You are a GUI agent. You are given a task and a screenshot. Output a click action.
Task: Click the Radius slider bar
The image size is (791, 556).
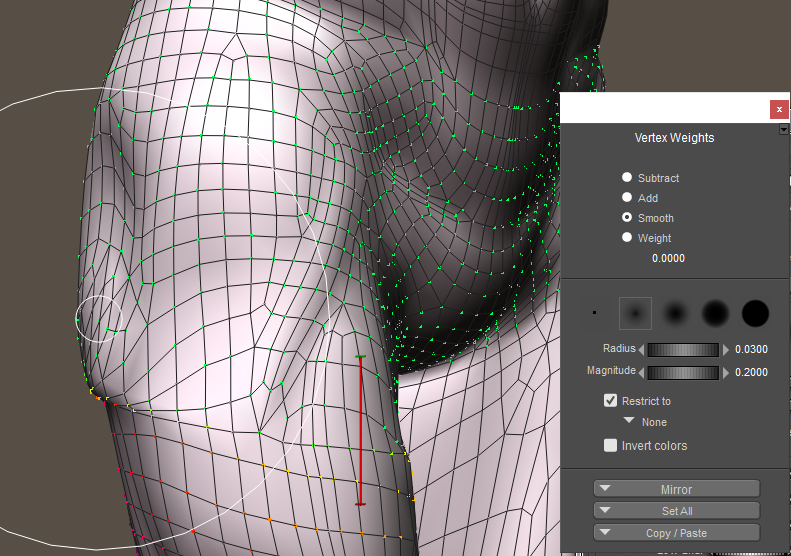684,350
